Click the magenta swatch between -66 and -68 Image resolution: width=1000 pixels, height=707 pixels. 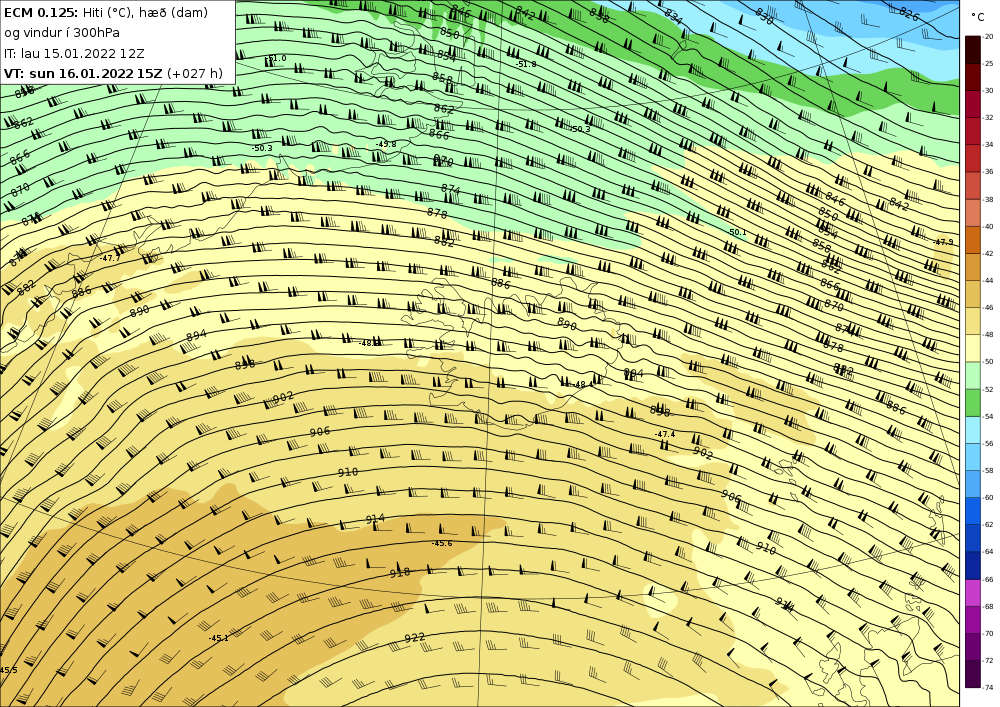click(x=973, y=593)
